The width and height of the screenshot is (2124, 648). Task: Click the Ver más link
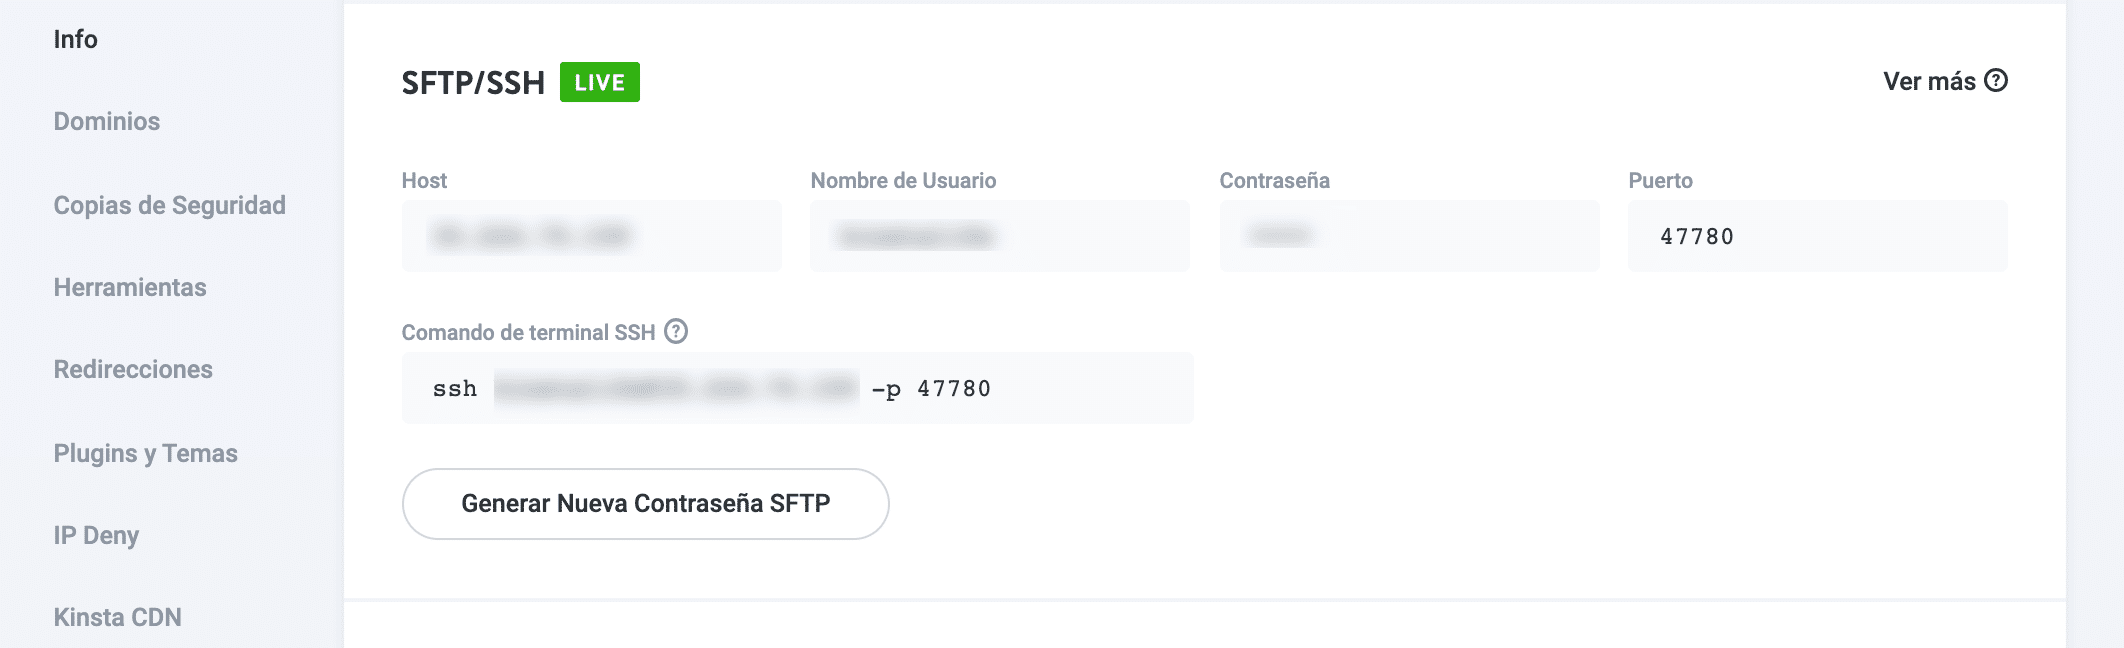pyautogui.click(x=1929, y=81)
